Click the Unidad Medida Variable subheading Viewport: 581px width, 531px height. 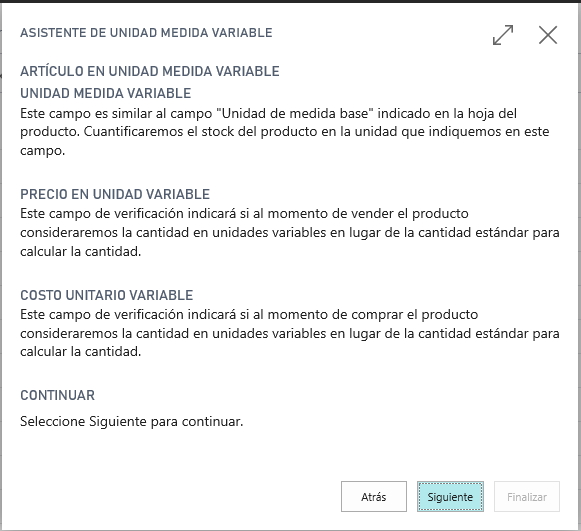pos(106,93)
